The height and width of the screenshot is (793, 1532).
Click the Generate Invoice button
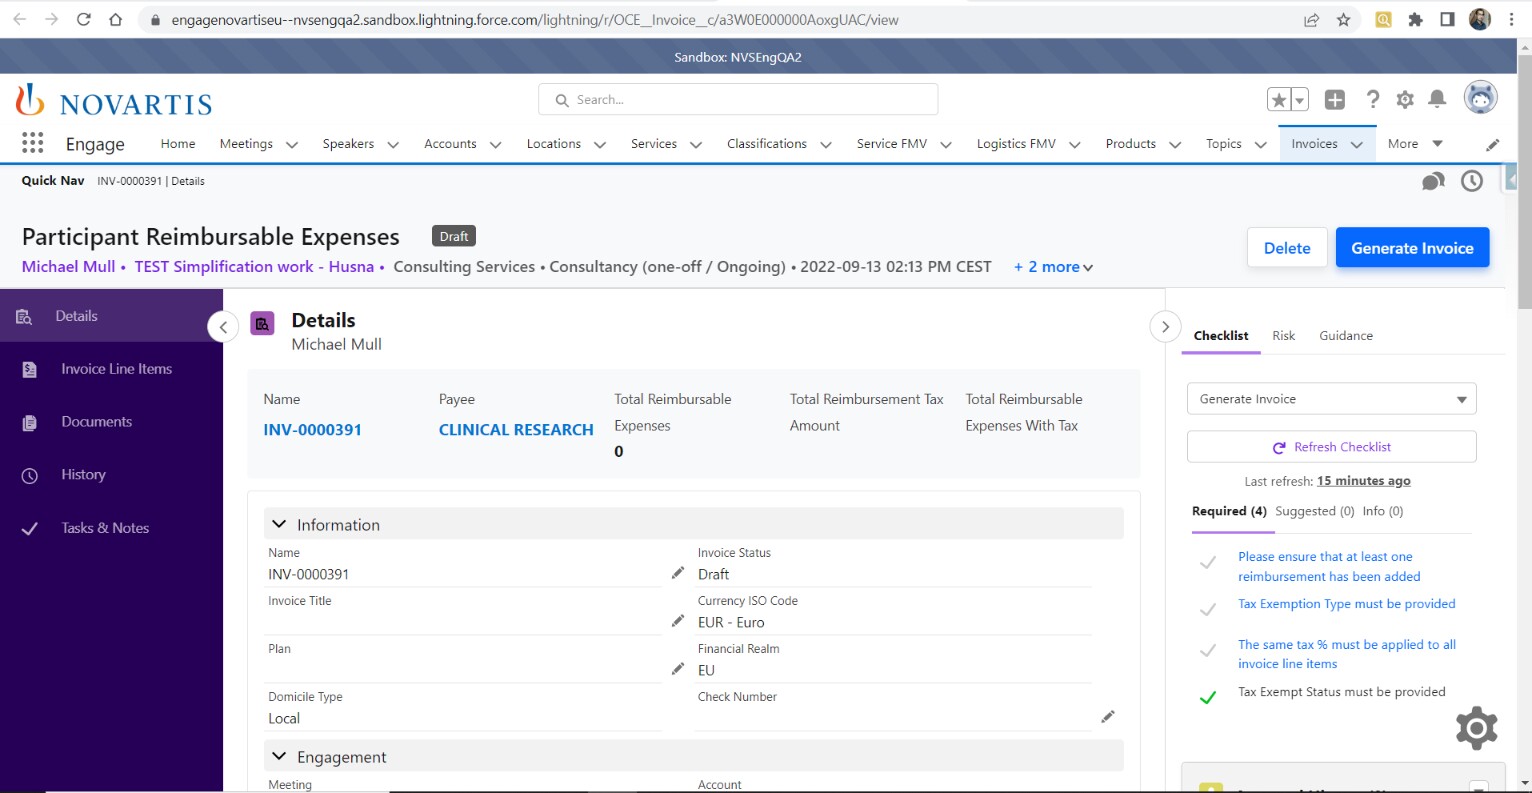(x=1412, y=247)
